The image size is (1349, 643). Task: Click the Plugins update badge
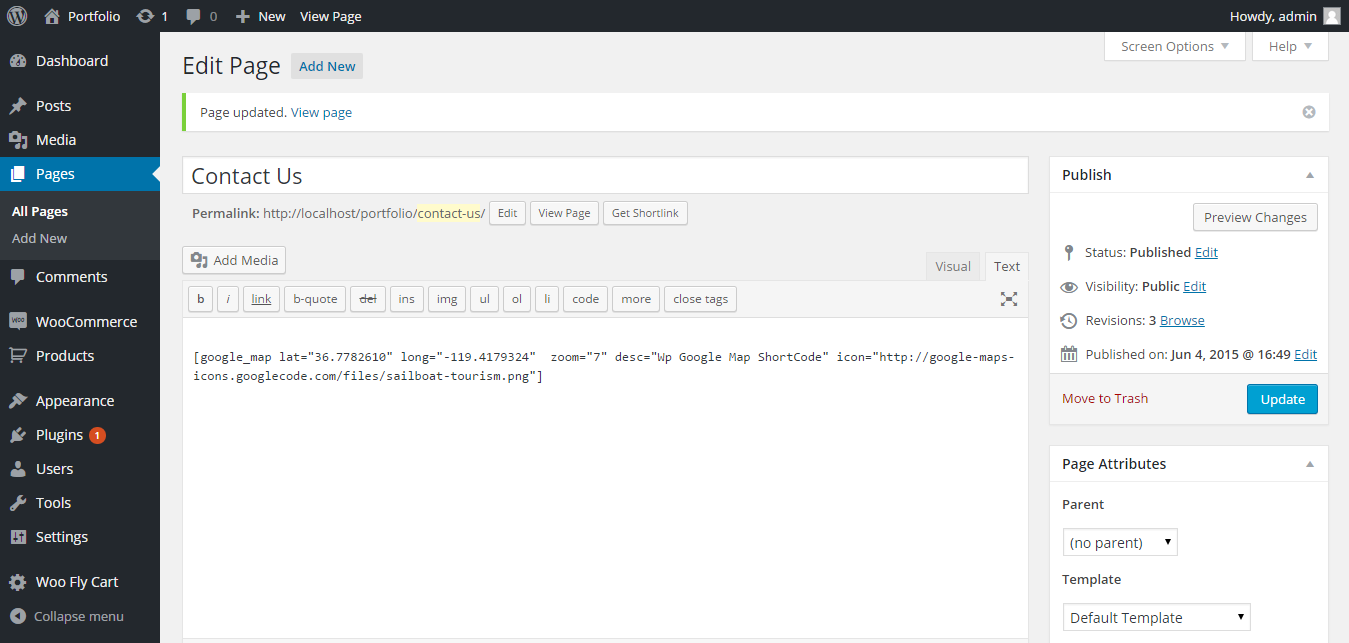[97, 435]
